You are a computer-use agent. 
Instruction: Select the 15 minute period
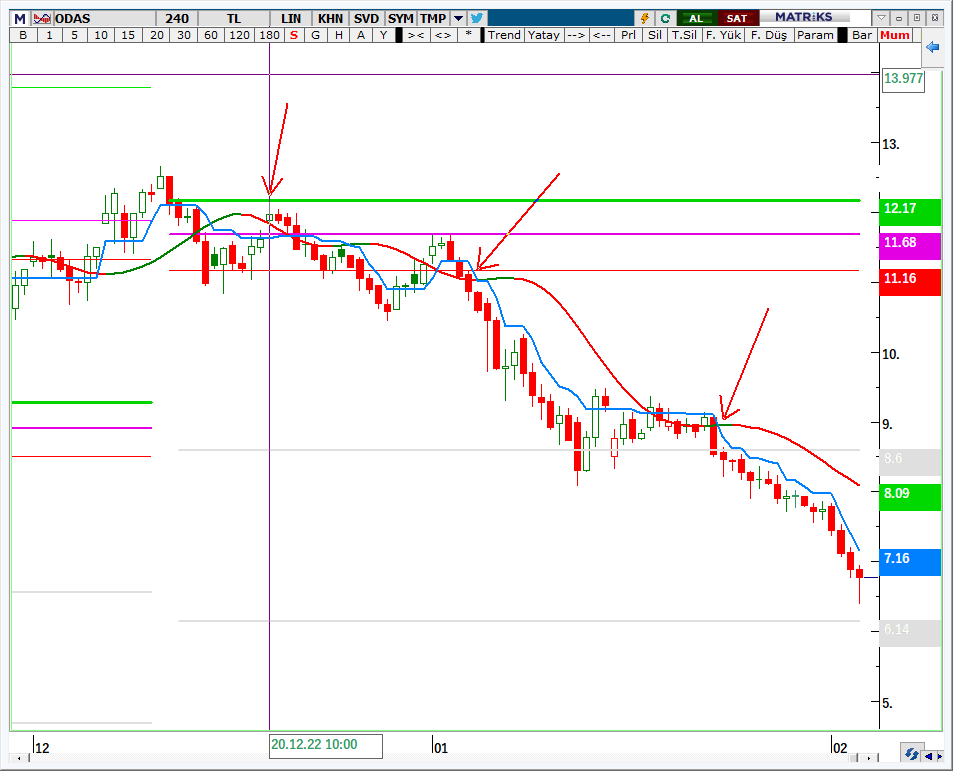[x=128, y=35]
